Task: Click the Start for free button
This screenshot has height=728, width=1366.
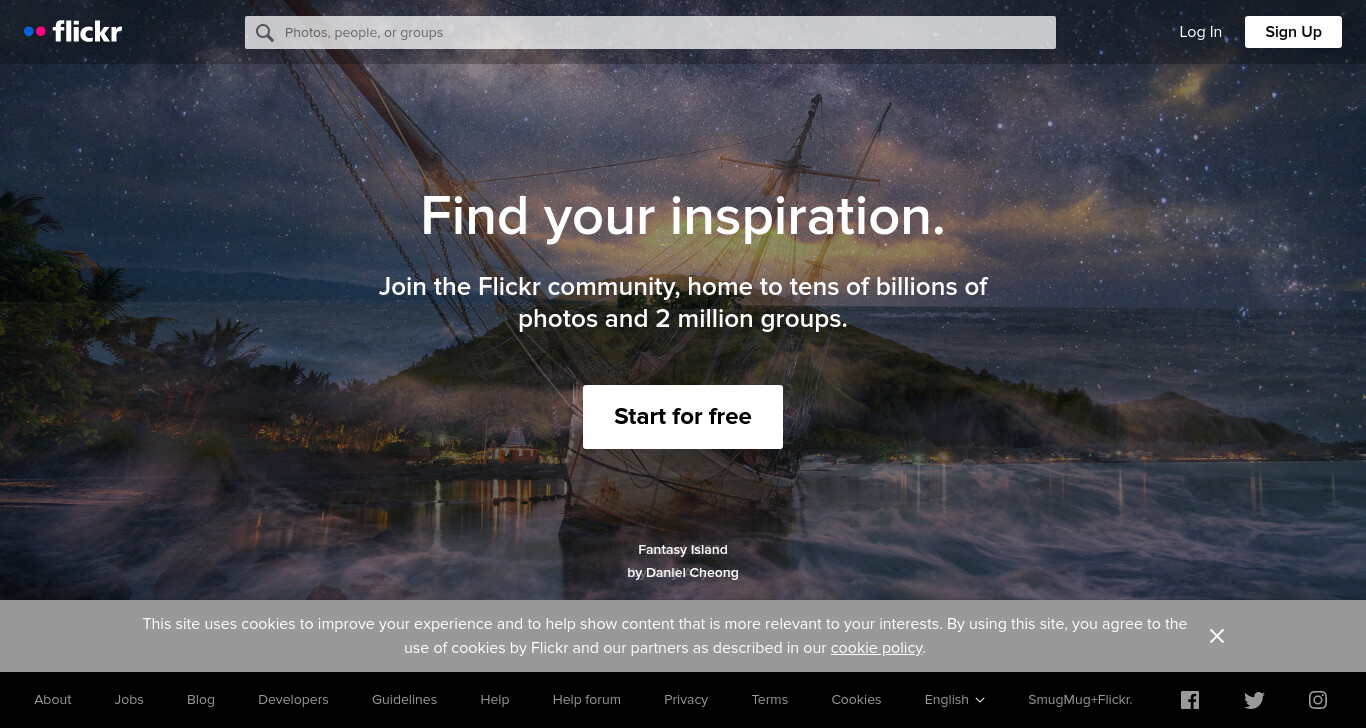Action: point(683,417)
